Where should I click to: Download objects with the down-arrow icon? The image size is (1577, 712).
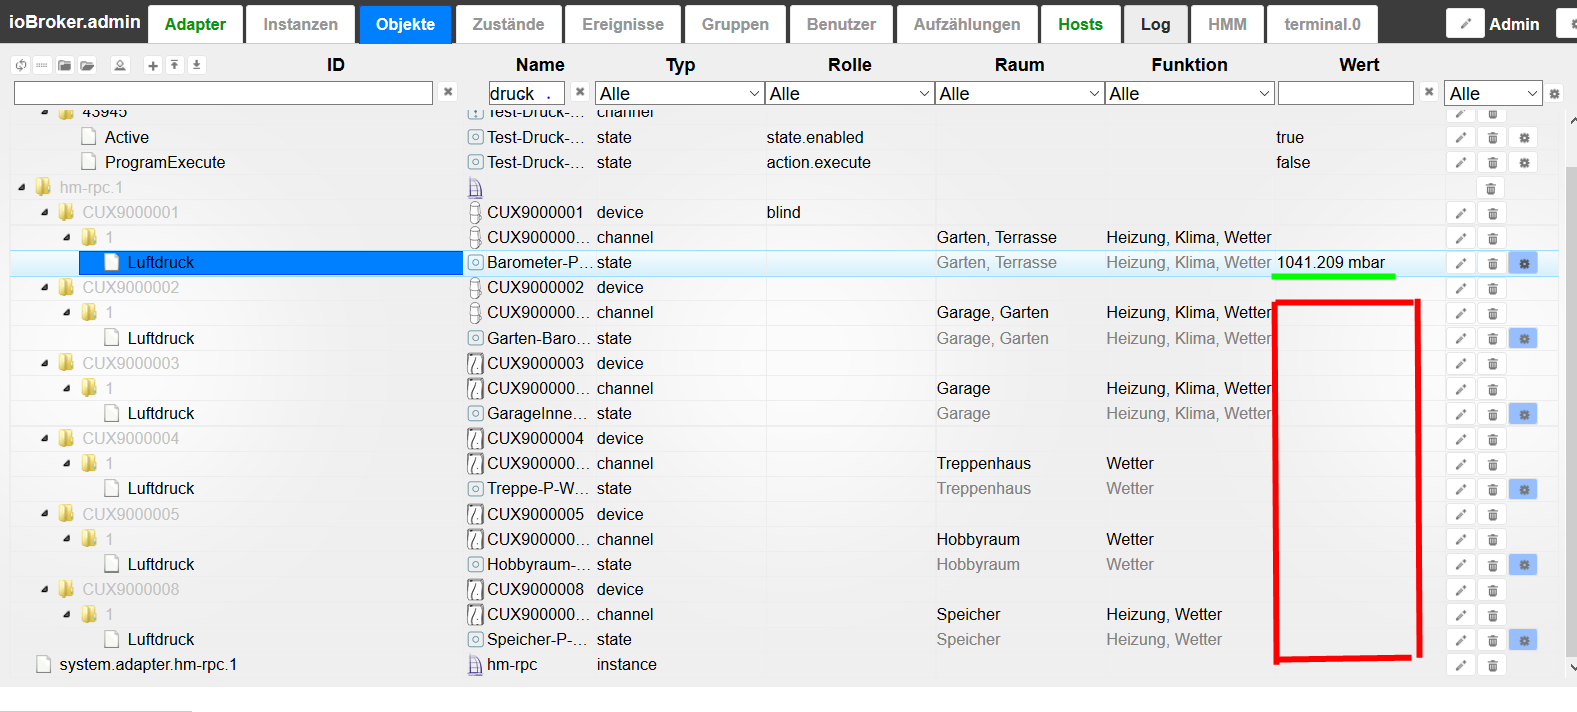coord(196,65)
